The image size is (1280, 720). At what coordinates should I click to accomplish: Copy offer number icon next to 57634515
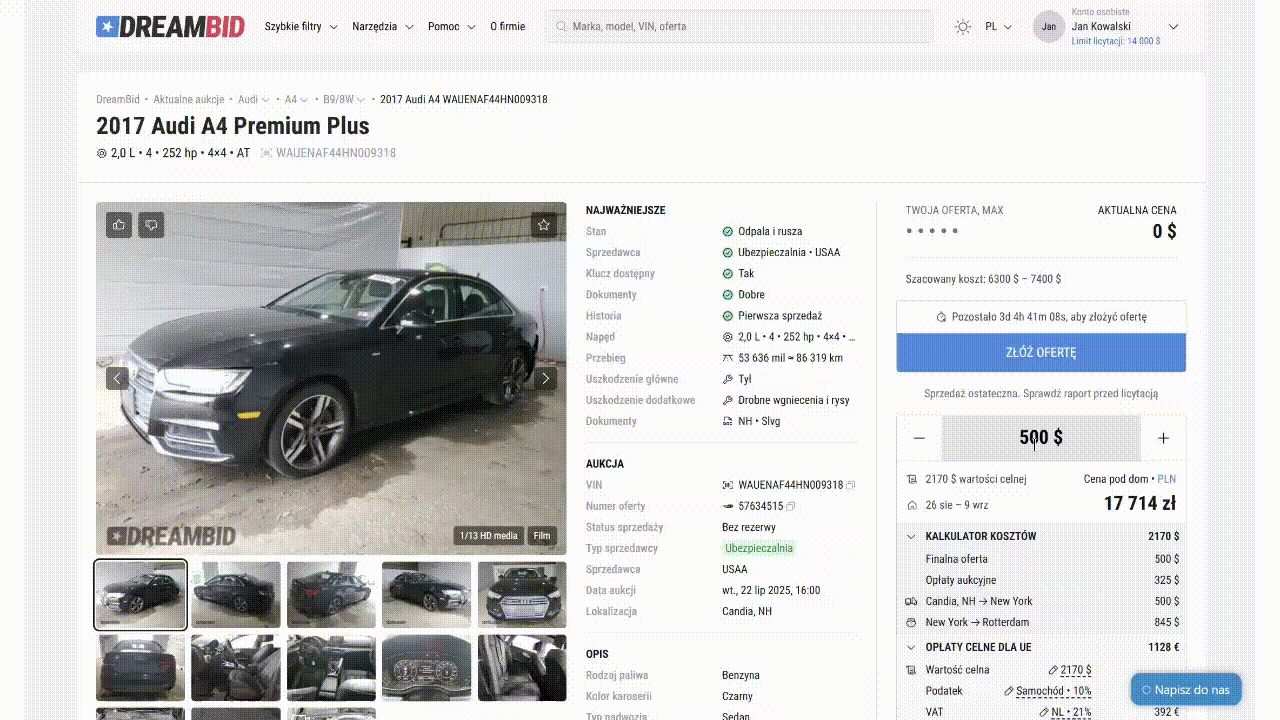(791, 506)
